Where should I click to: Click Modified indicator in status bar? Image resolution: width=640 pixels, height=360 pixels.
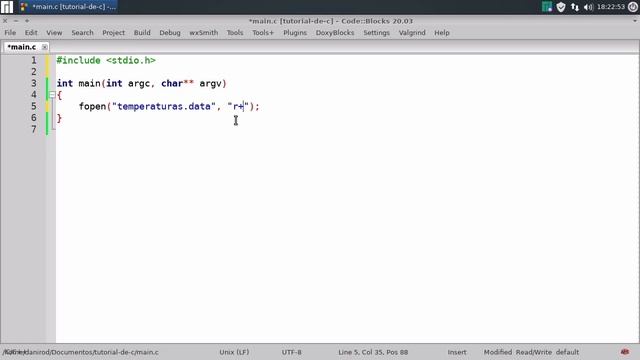click(498, 352)
